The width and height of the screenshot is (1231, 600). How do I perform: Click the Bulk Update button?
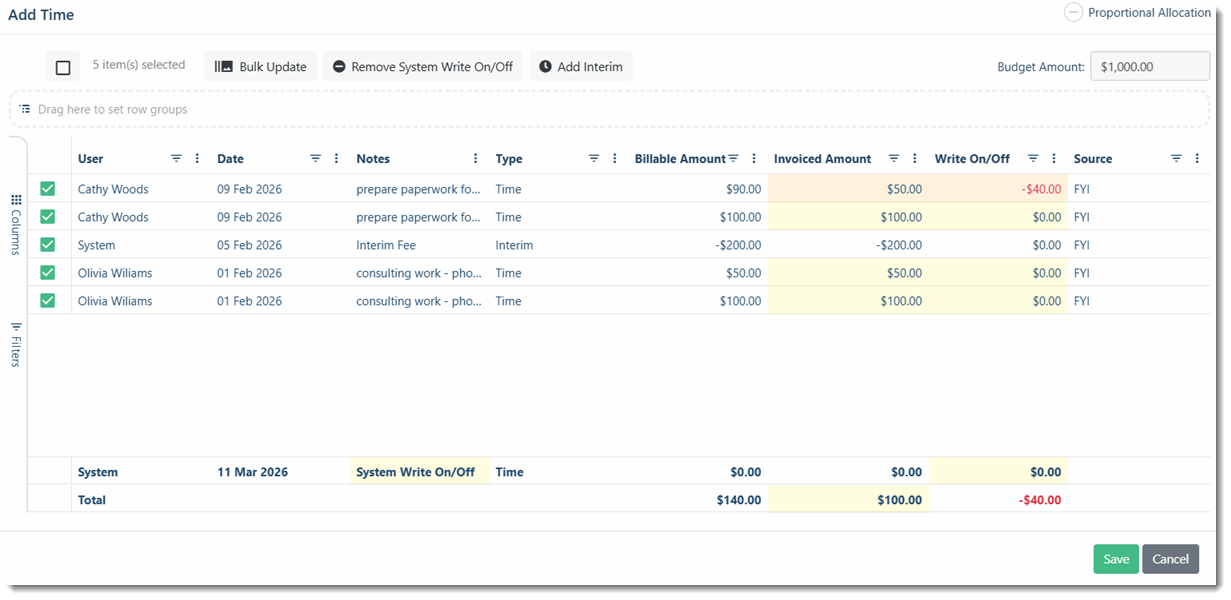point(261,67)
